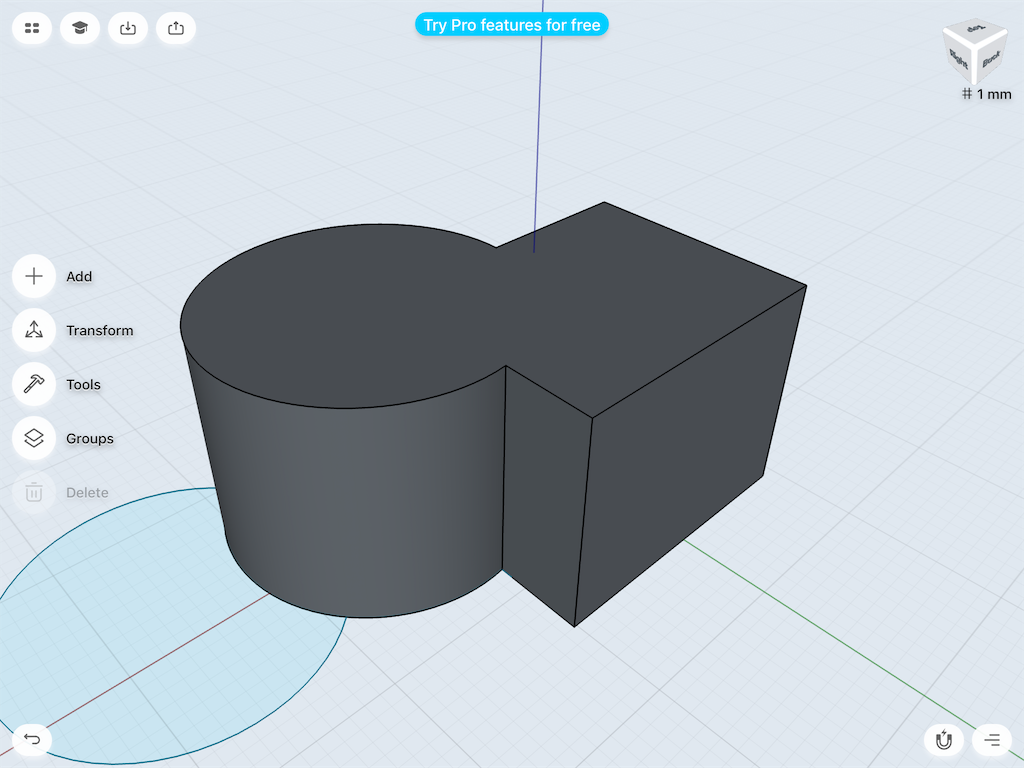The height and width of the screenshot is (768, 1024).
Task: Toggle the magnet snapping button
Action: pyautogui.click(x=944, y=740)
